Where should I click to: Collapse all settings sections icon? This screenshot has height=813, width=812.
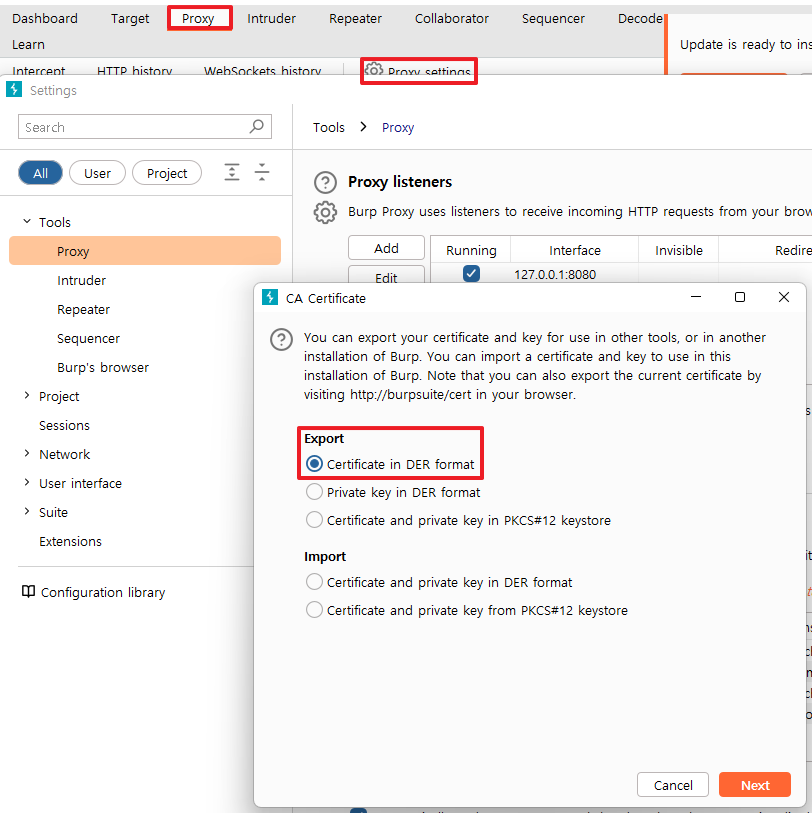[262, 172]
